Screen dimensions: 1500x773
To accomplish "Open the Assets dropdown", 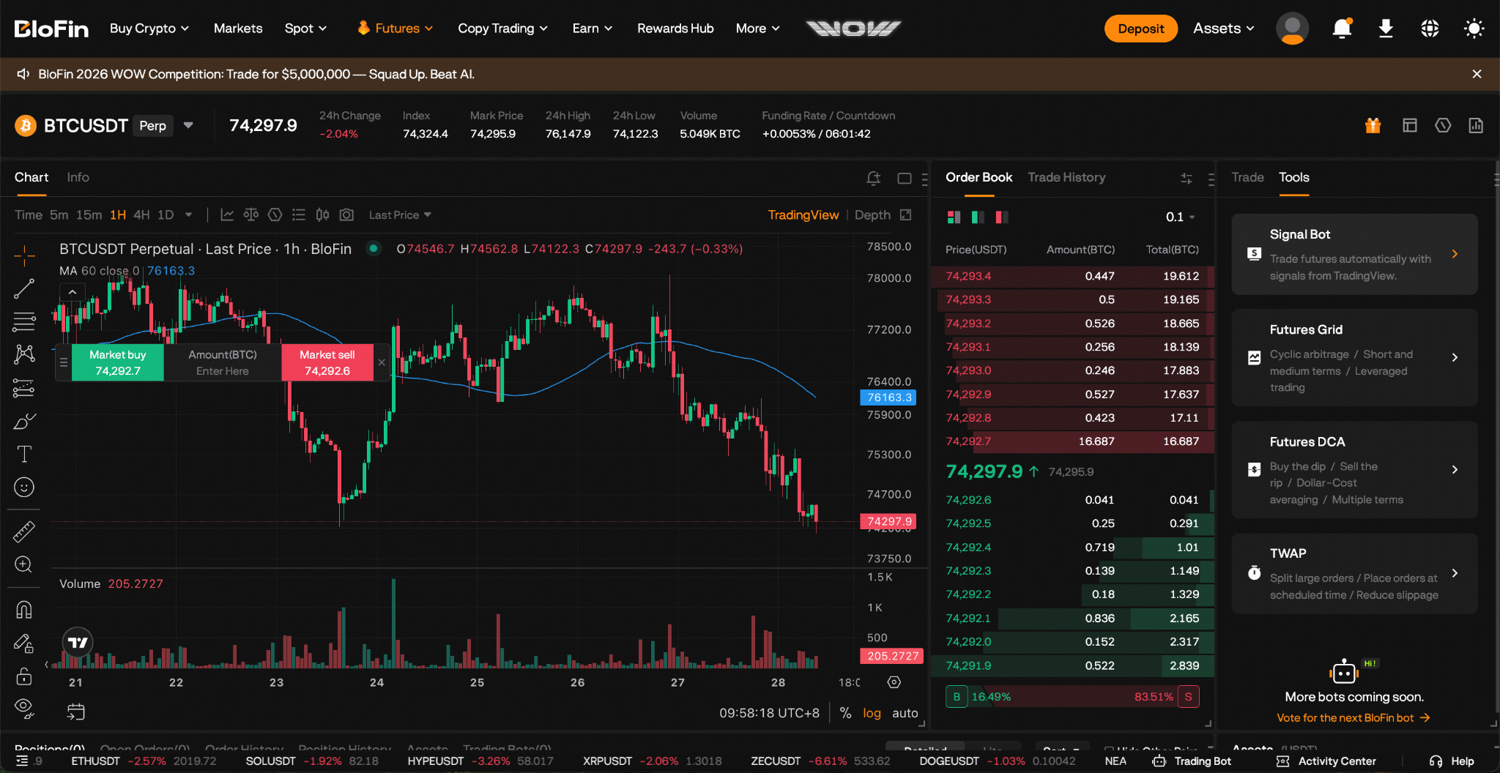I will tap(1223, 29).
